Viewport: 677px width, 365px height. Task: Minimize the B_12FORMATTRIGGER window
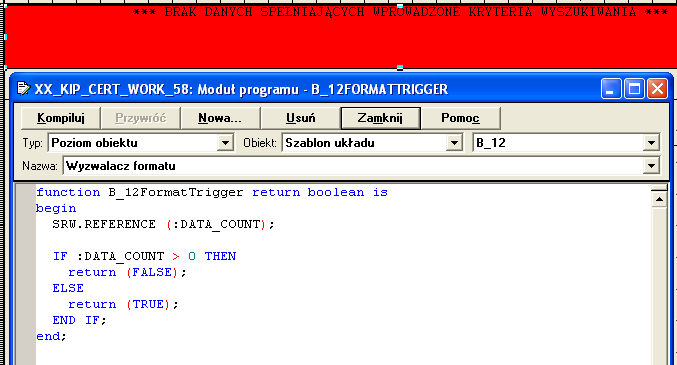pos(611,89)
